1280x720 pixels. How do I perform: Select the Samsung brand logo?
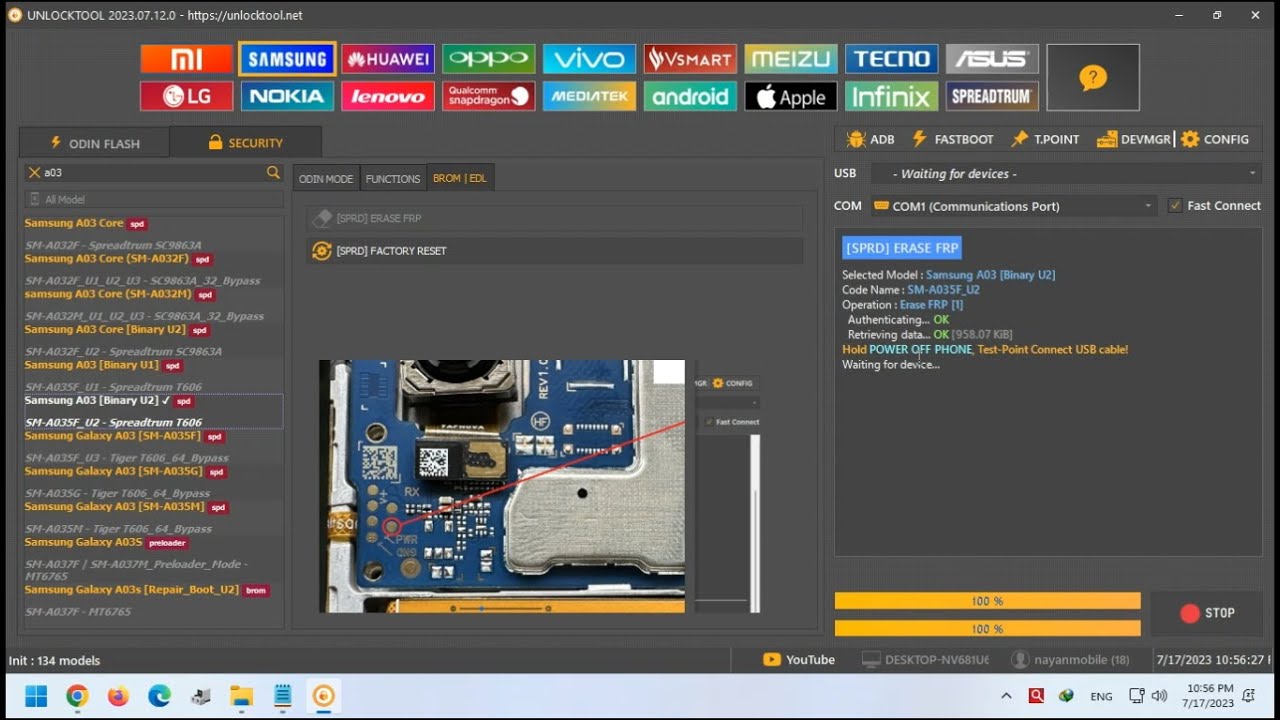(287, 59)
